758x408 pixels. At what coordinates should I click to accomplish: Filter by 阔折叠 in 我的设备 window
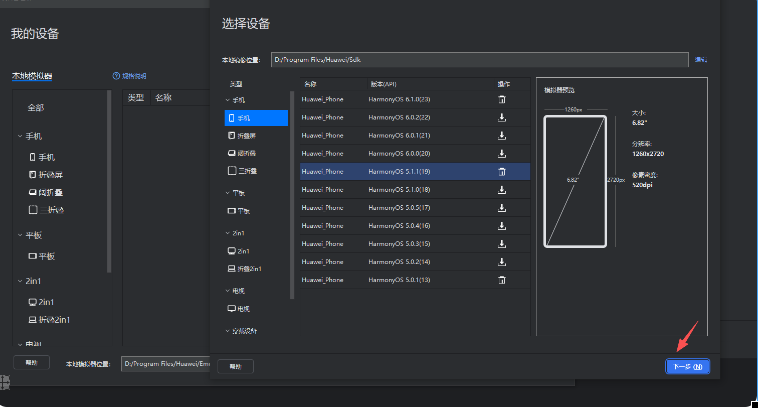click(x=46, y=192)
